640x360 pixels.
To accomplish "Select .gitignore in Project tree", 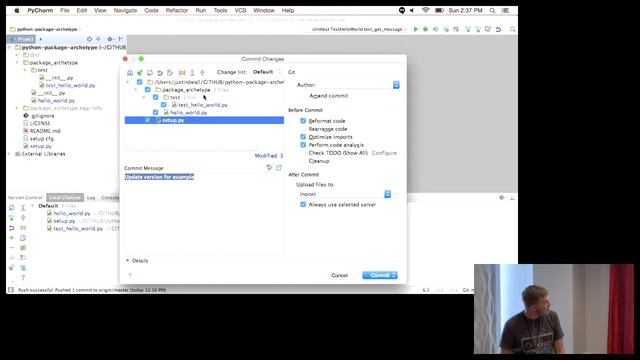I will click(x=42, y=116).
